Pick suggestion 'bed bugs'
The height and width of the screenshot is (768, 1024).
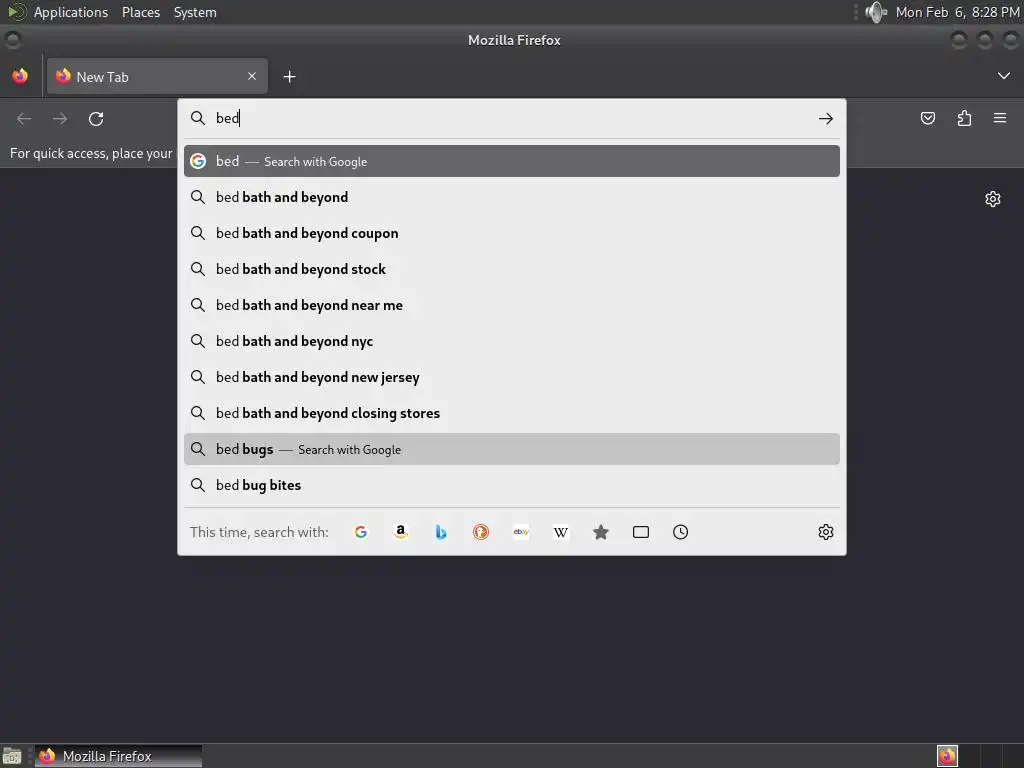click(x=512, y=449)
